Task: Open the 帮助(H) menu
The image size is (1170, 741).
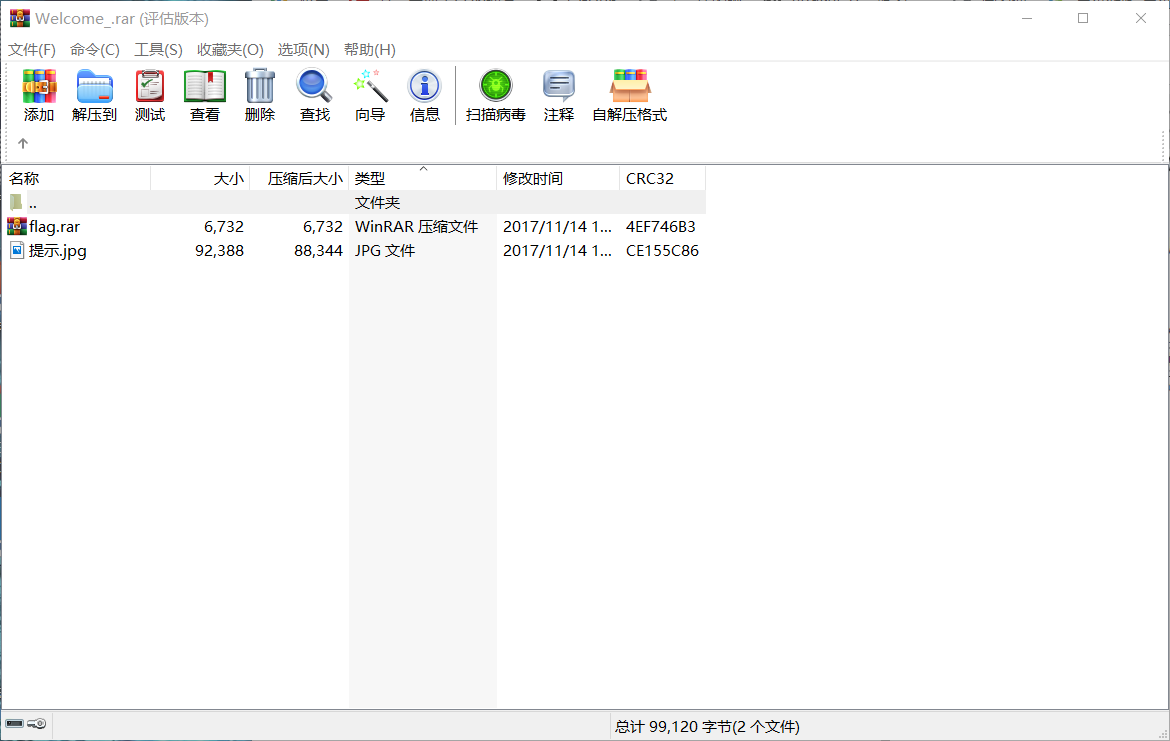Action: coord(369,49)
